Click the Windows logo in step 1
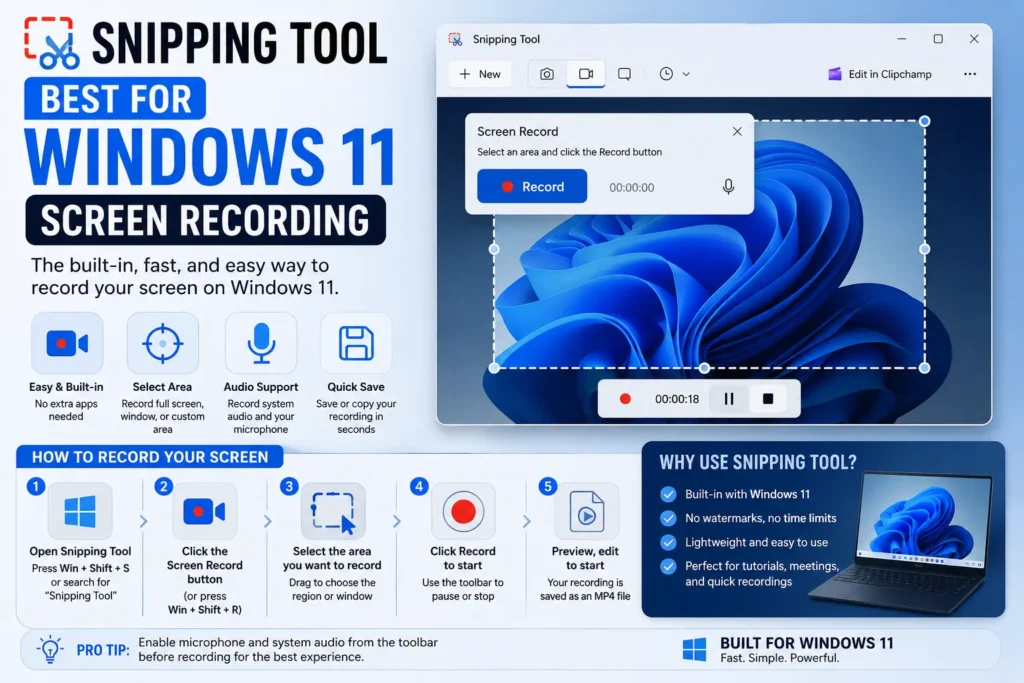Screen dimensions: 1024x683 80,511
